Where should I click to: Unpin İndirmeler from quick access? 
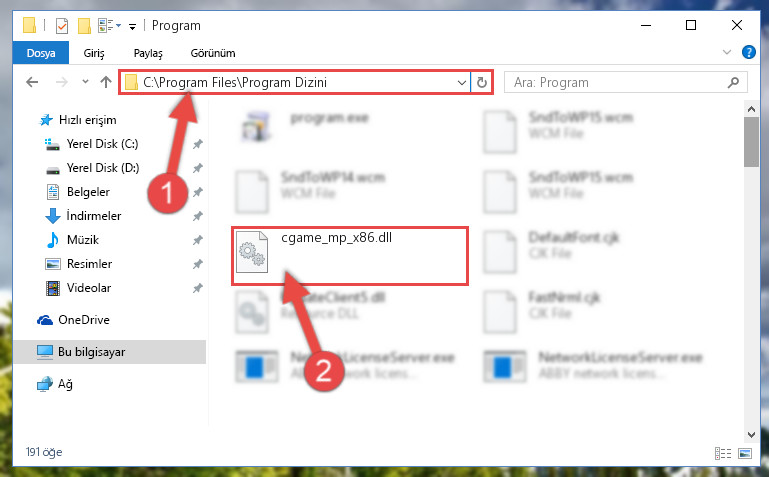[x=198, y=216]
